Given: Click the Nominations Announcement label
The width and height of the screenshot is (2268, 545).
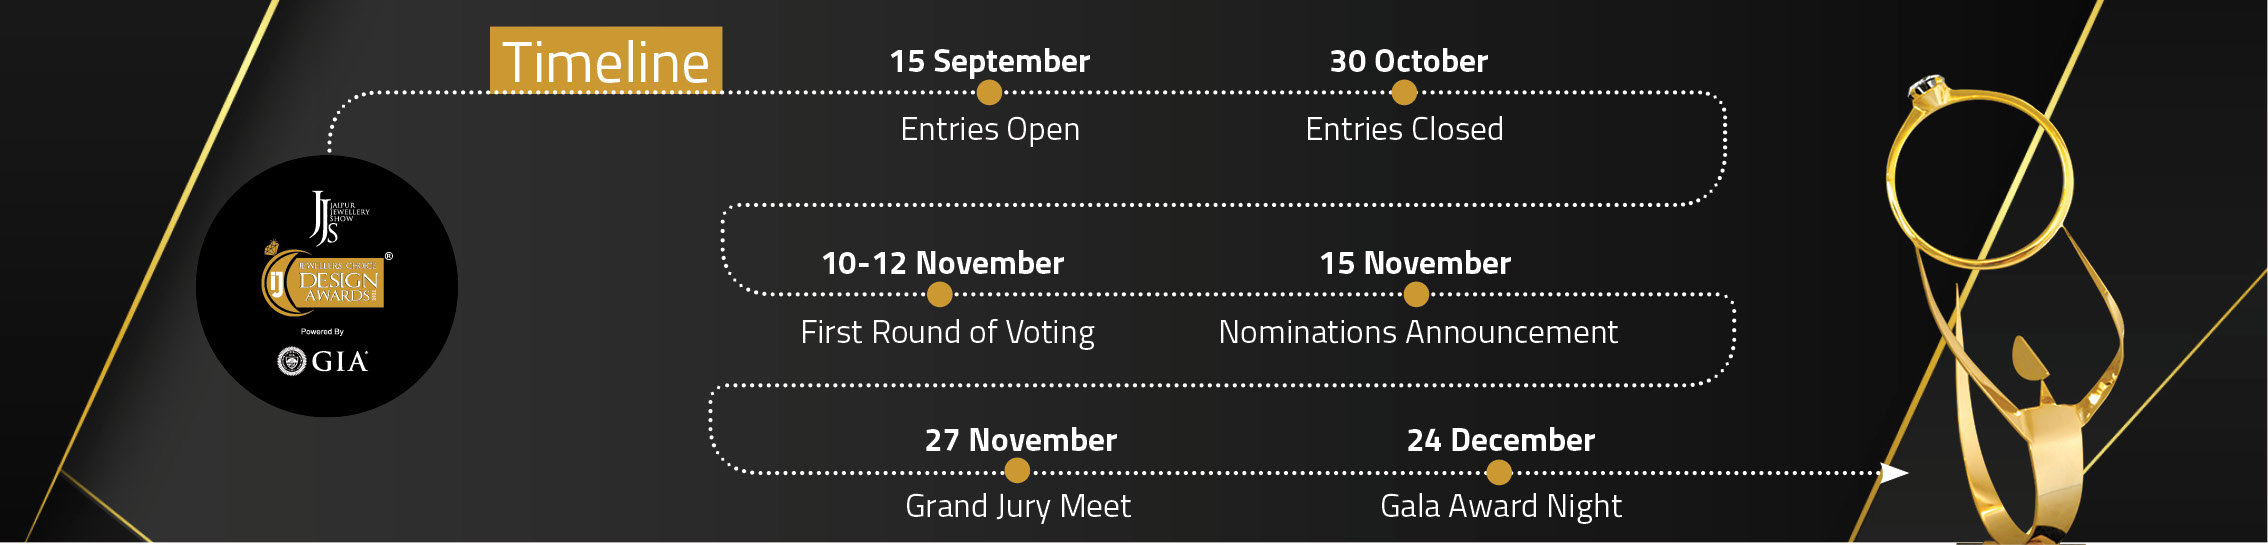Looking at the screenshot, I should pos(1418,332).
